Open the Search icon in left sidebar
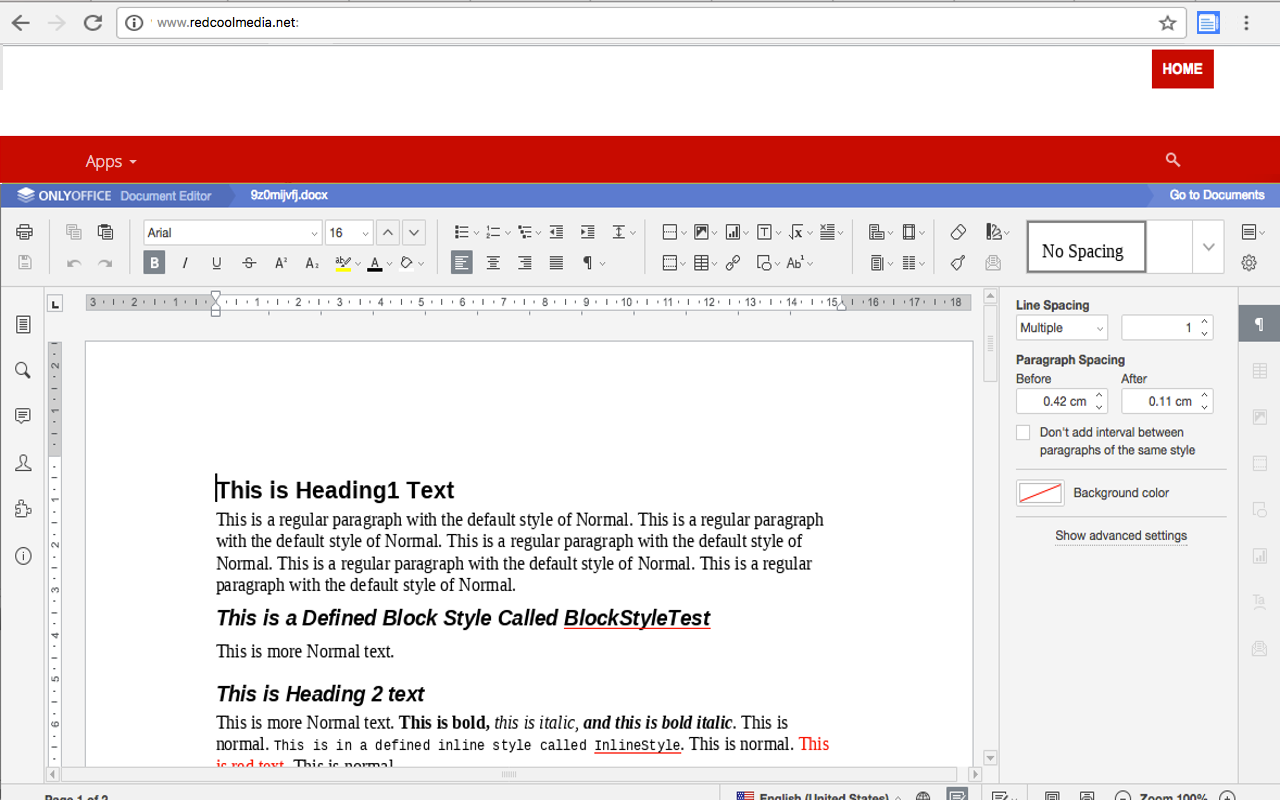Screen dimensions: 1280x800 [23, 370]
